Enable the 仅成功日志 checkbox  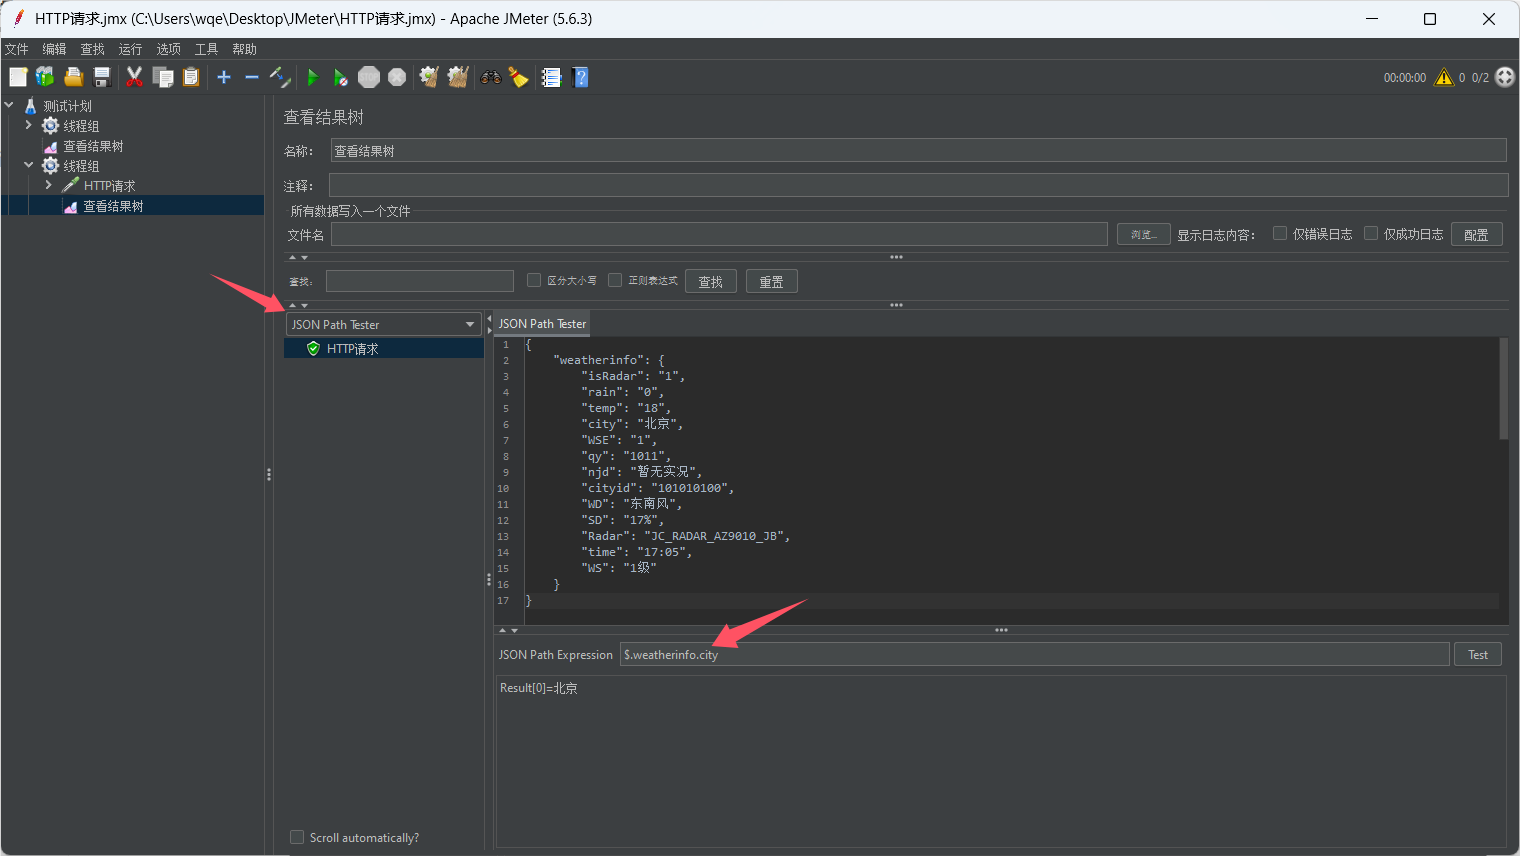(1371, 233)
